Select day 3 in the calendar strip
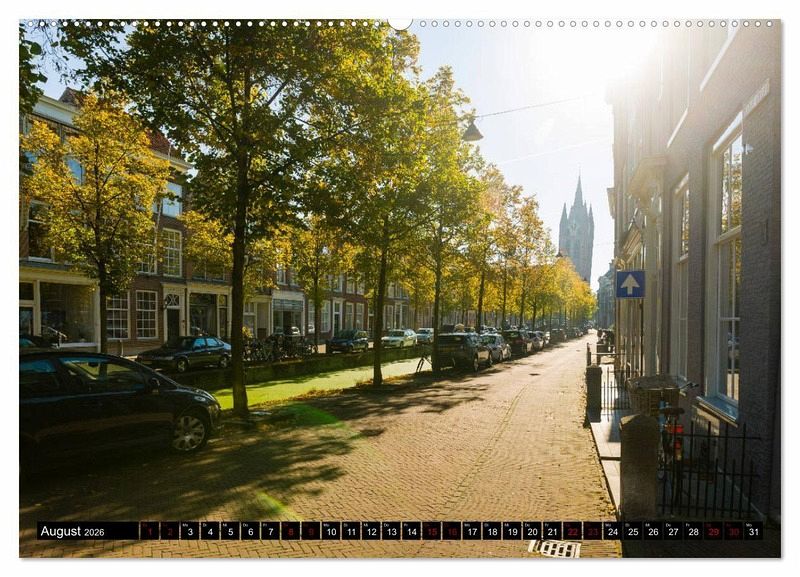800x577 pixels. [x=189, y=531]
